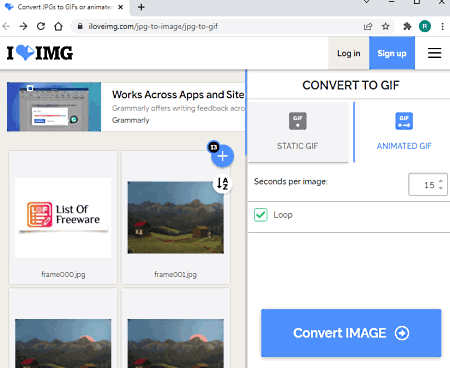Image resolution: width=450 pixels, height=368 pixels.
Task: Decrease seconds per image with down arrow
Action: pyautogui.click(x=441, y=188)
